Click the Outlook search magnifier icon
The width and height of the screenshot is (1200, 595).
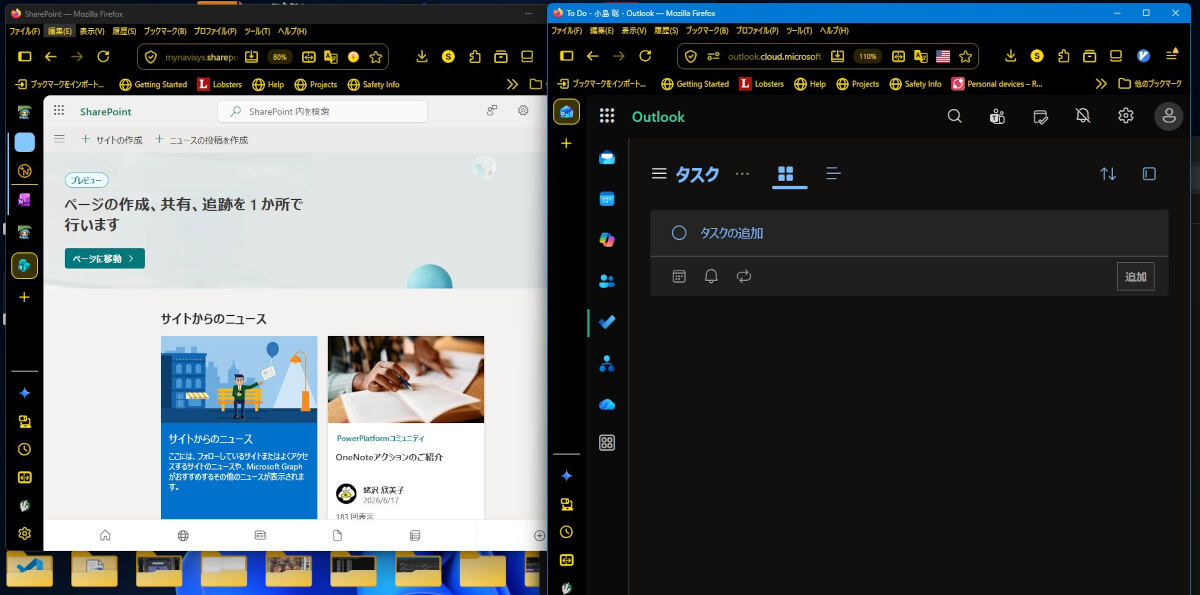[955, 116]
